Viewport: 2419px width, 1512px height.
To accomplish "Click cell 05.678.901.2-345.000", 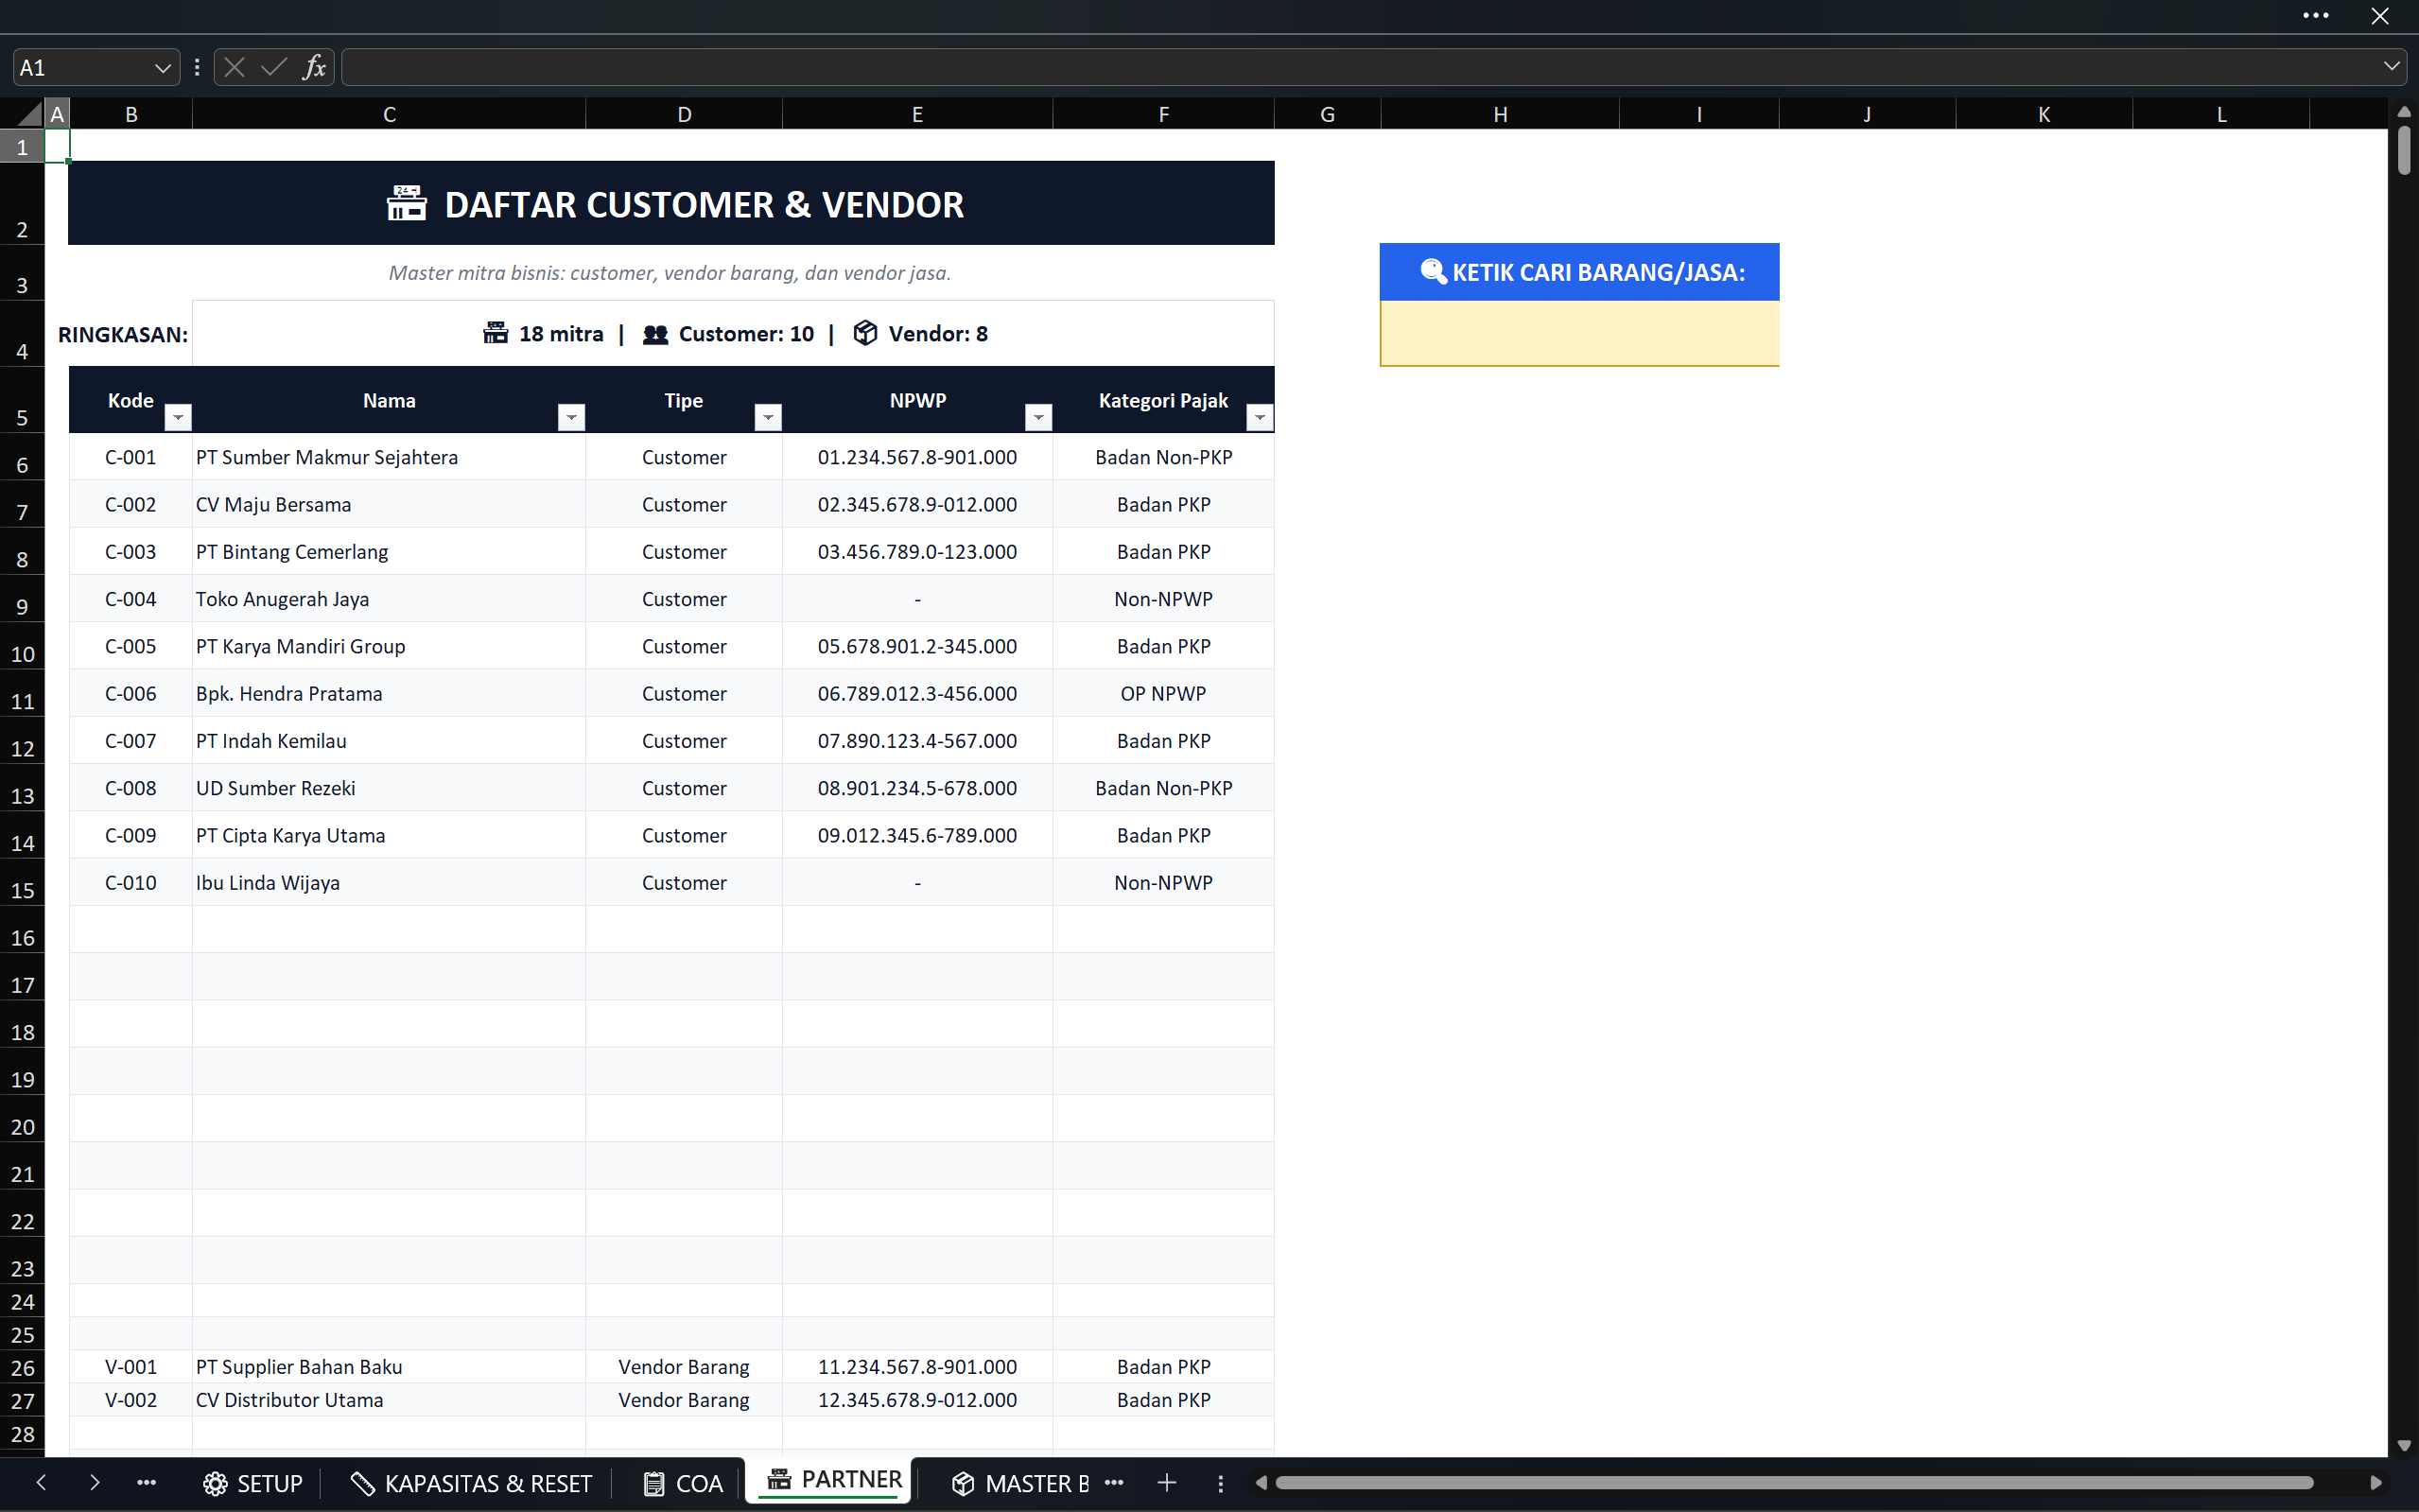I will point(917,646).
